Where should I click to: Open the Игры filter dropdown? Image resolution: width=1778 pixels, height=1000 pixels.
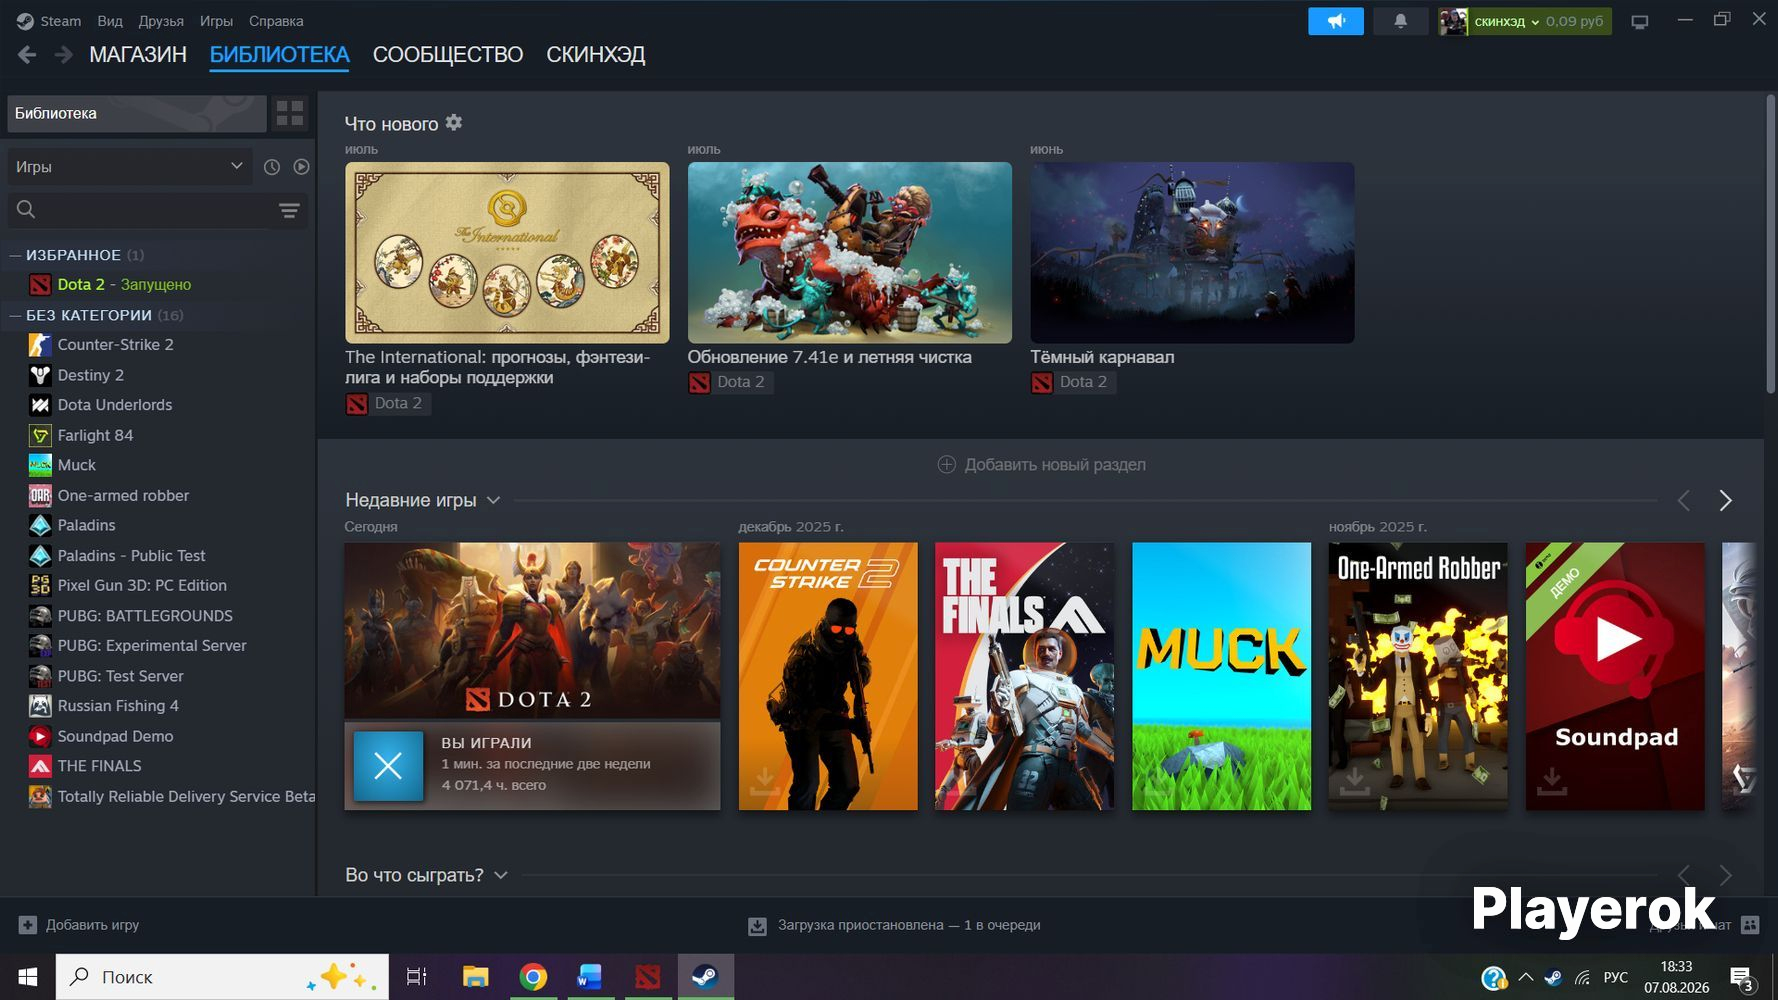(128, 167)
